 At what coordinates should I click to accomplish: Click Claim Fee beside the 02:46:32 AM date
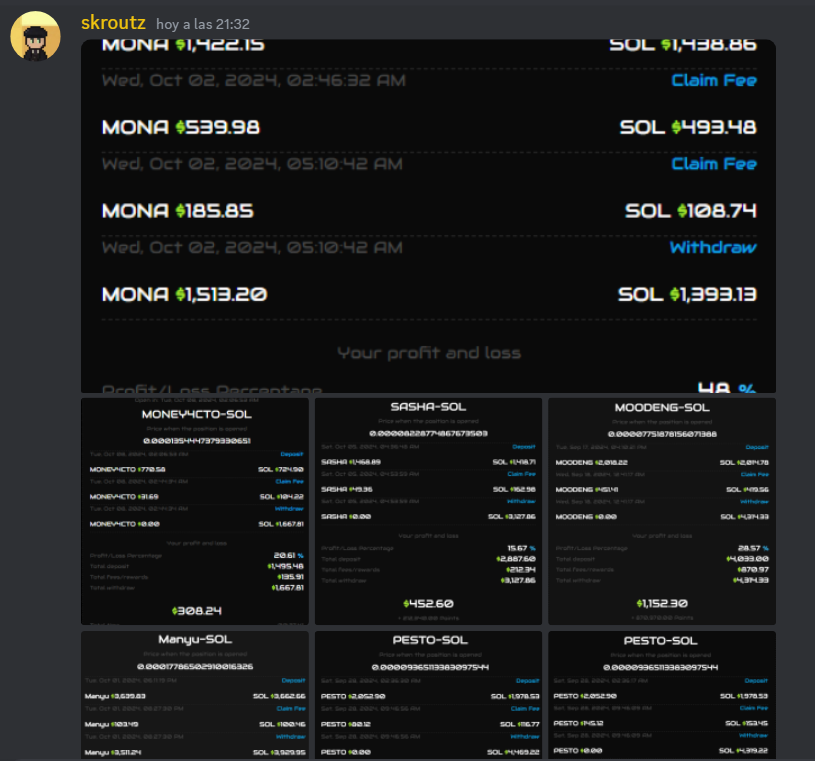(714, 80)
